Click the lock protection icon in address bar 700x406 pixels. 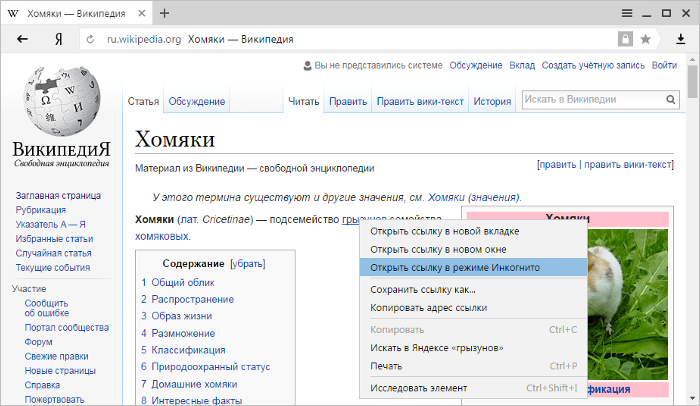625,39
